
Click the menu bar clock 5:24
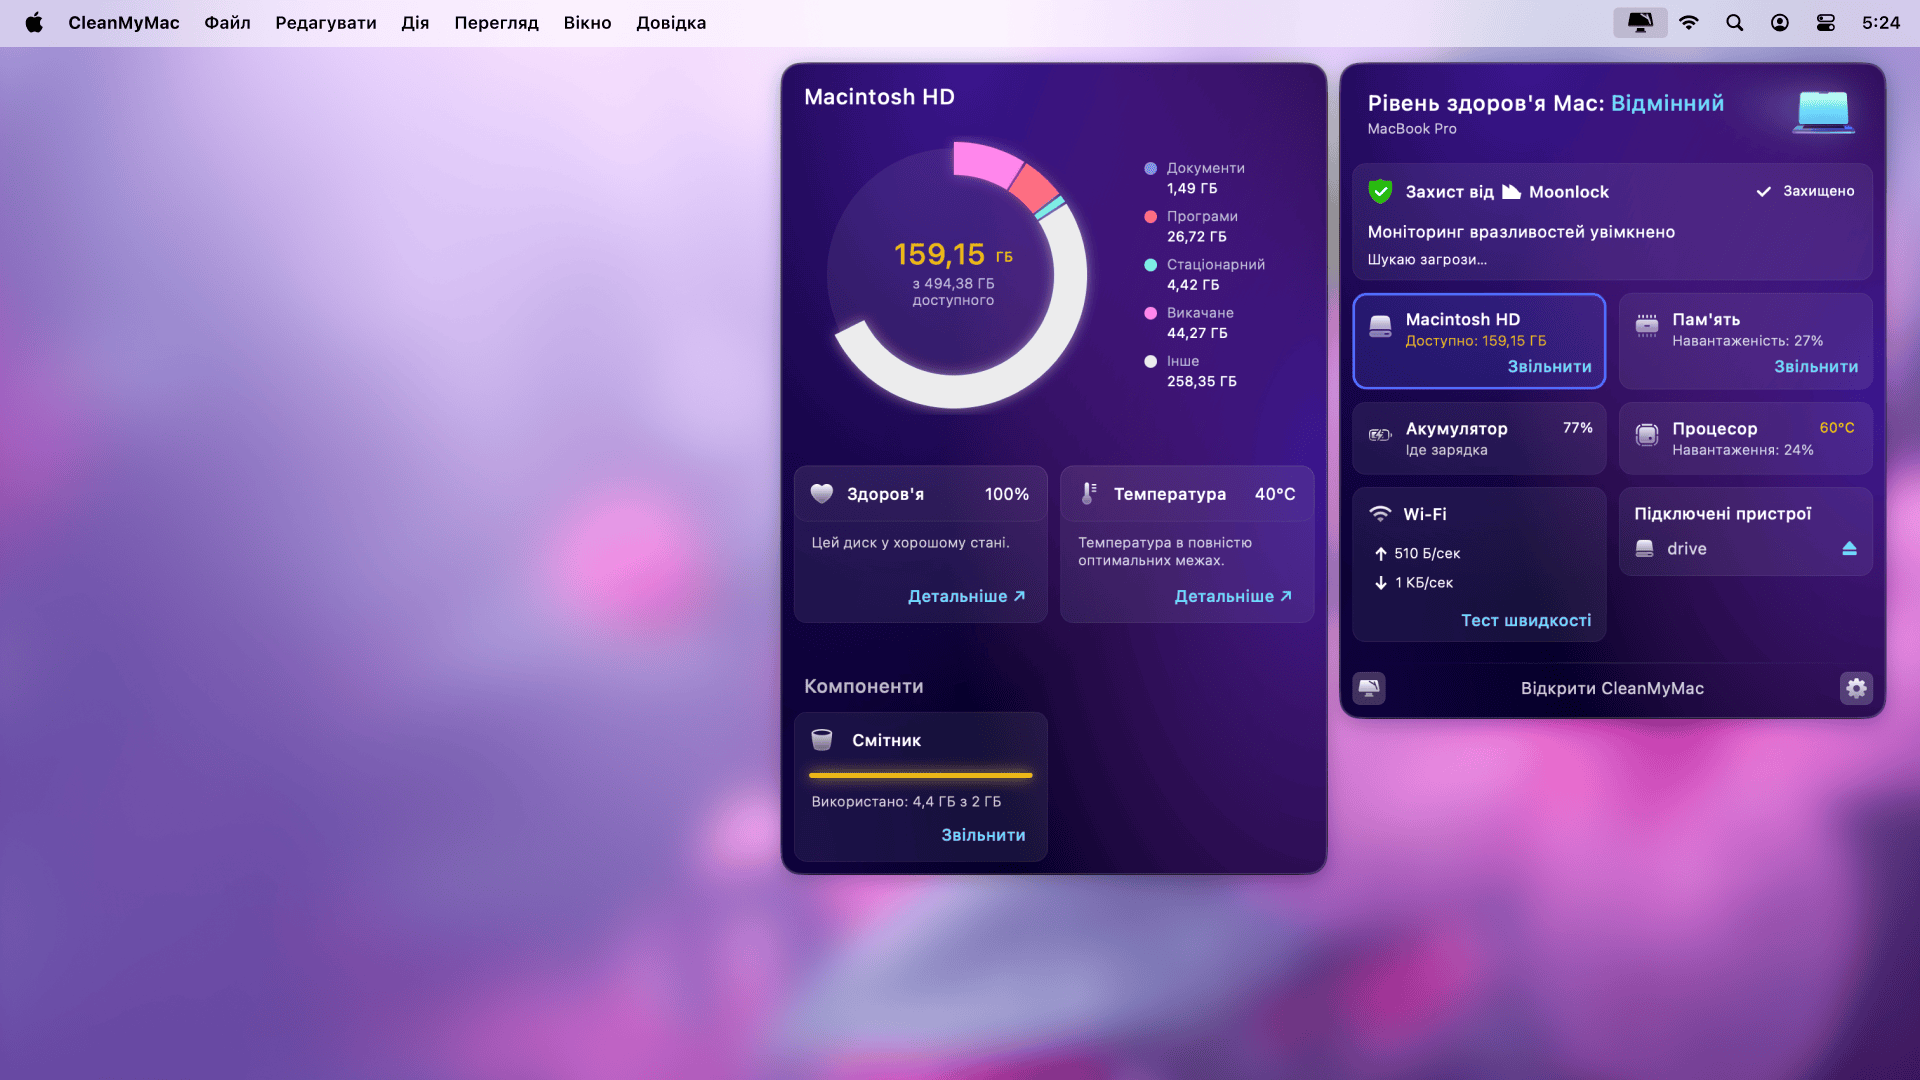point(1881,22)
